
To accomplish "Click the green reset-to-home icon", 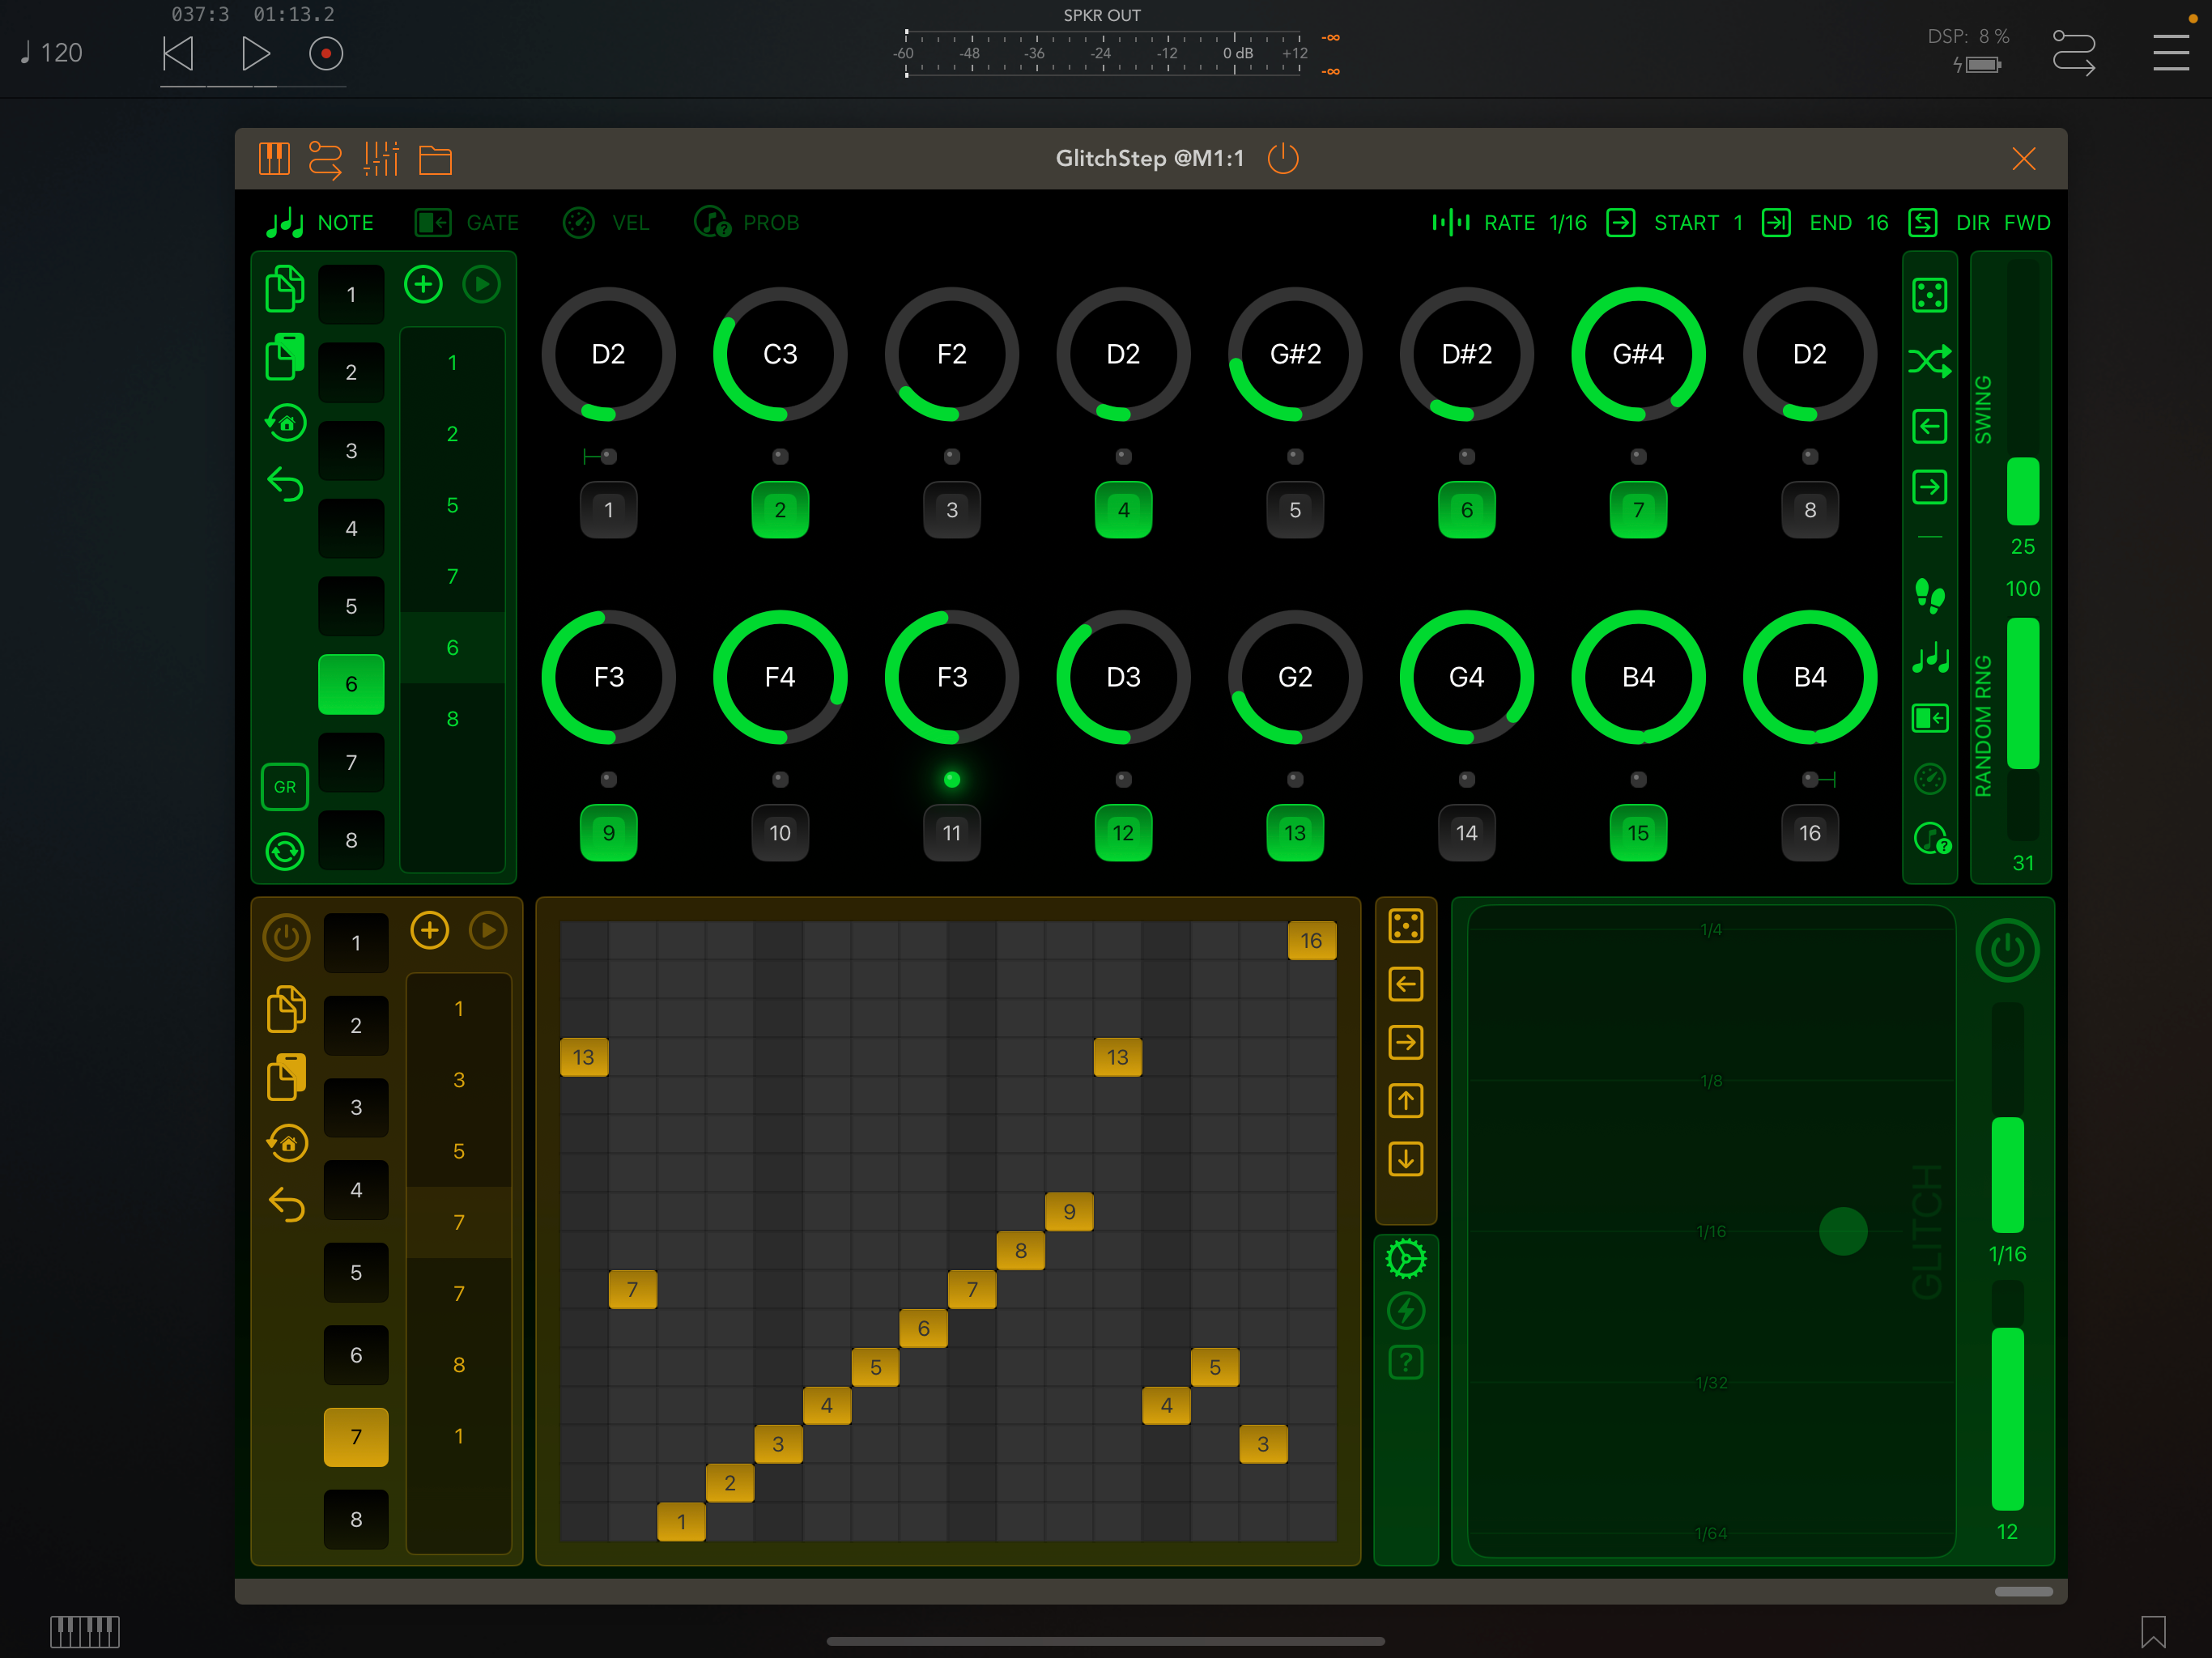I will (x=286, y=422).
